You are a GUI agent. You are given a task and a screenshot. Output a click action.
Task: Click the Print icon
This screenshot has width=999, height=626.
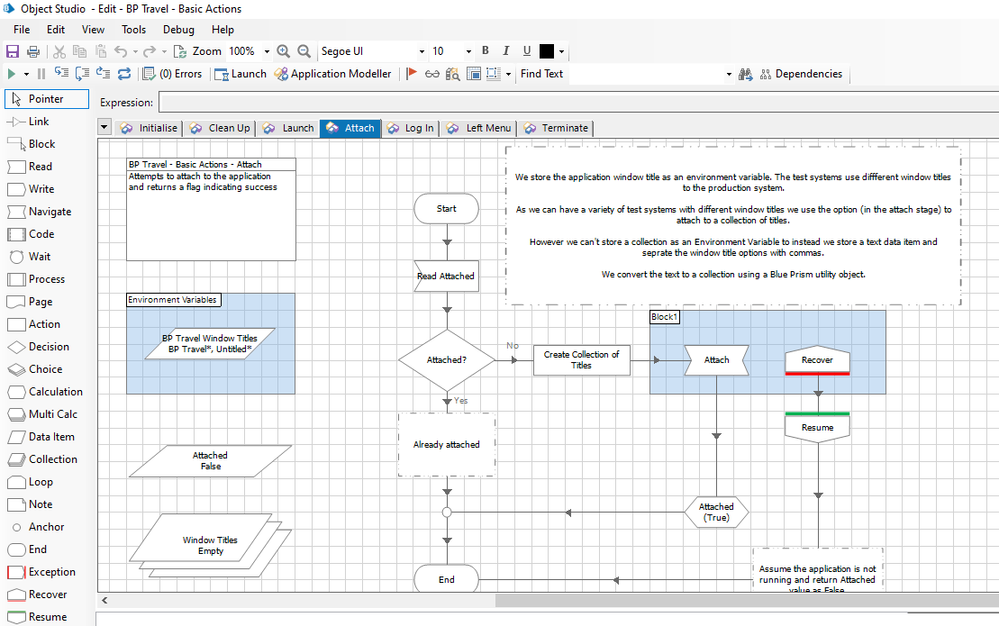(33, 51)
